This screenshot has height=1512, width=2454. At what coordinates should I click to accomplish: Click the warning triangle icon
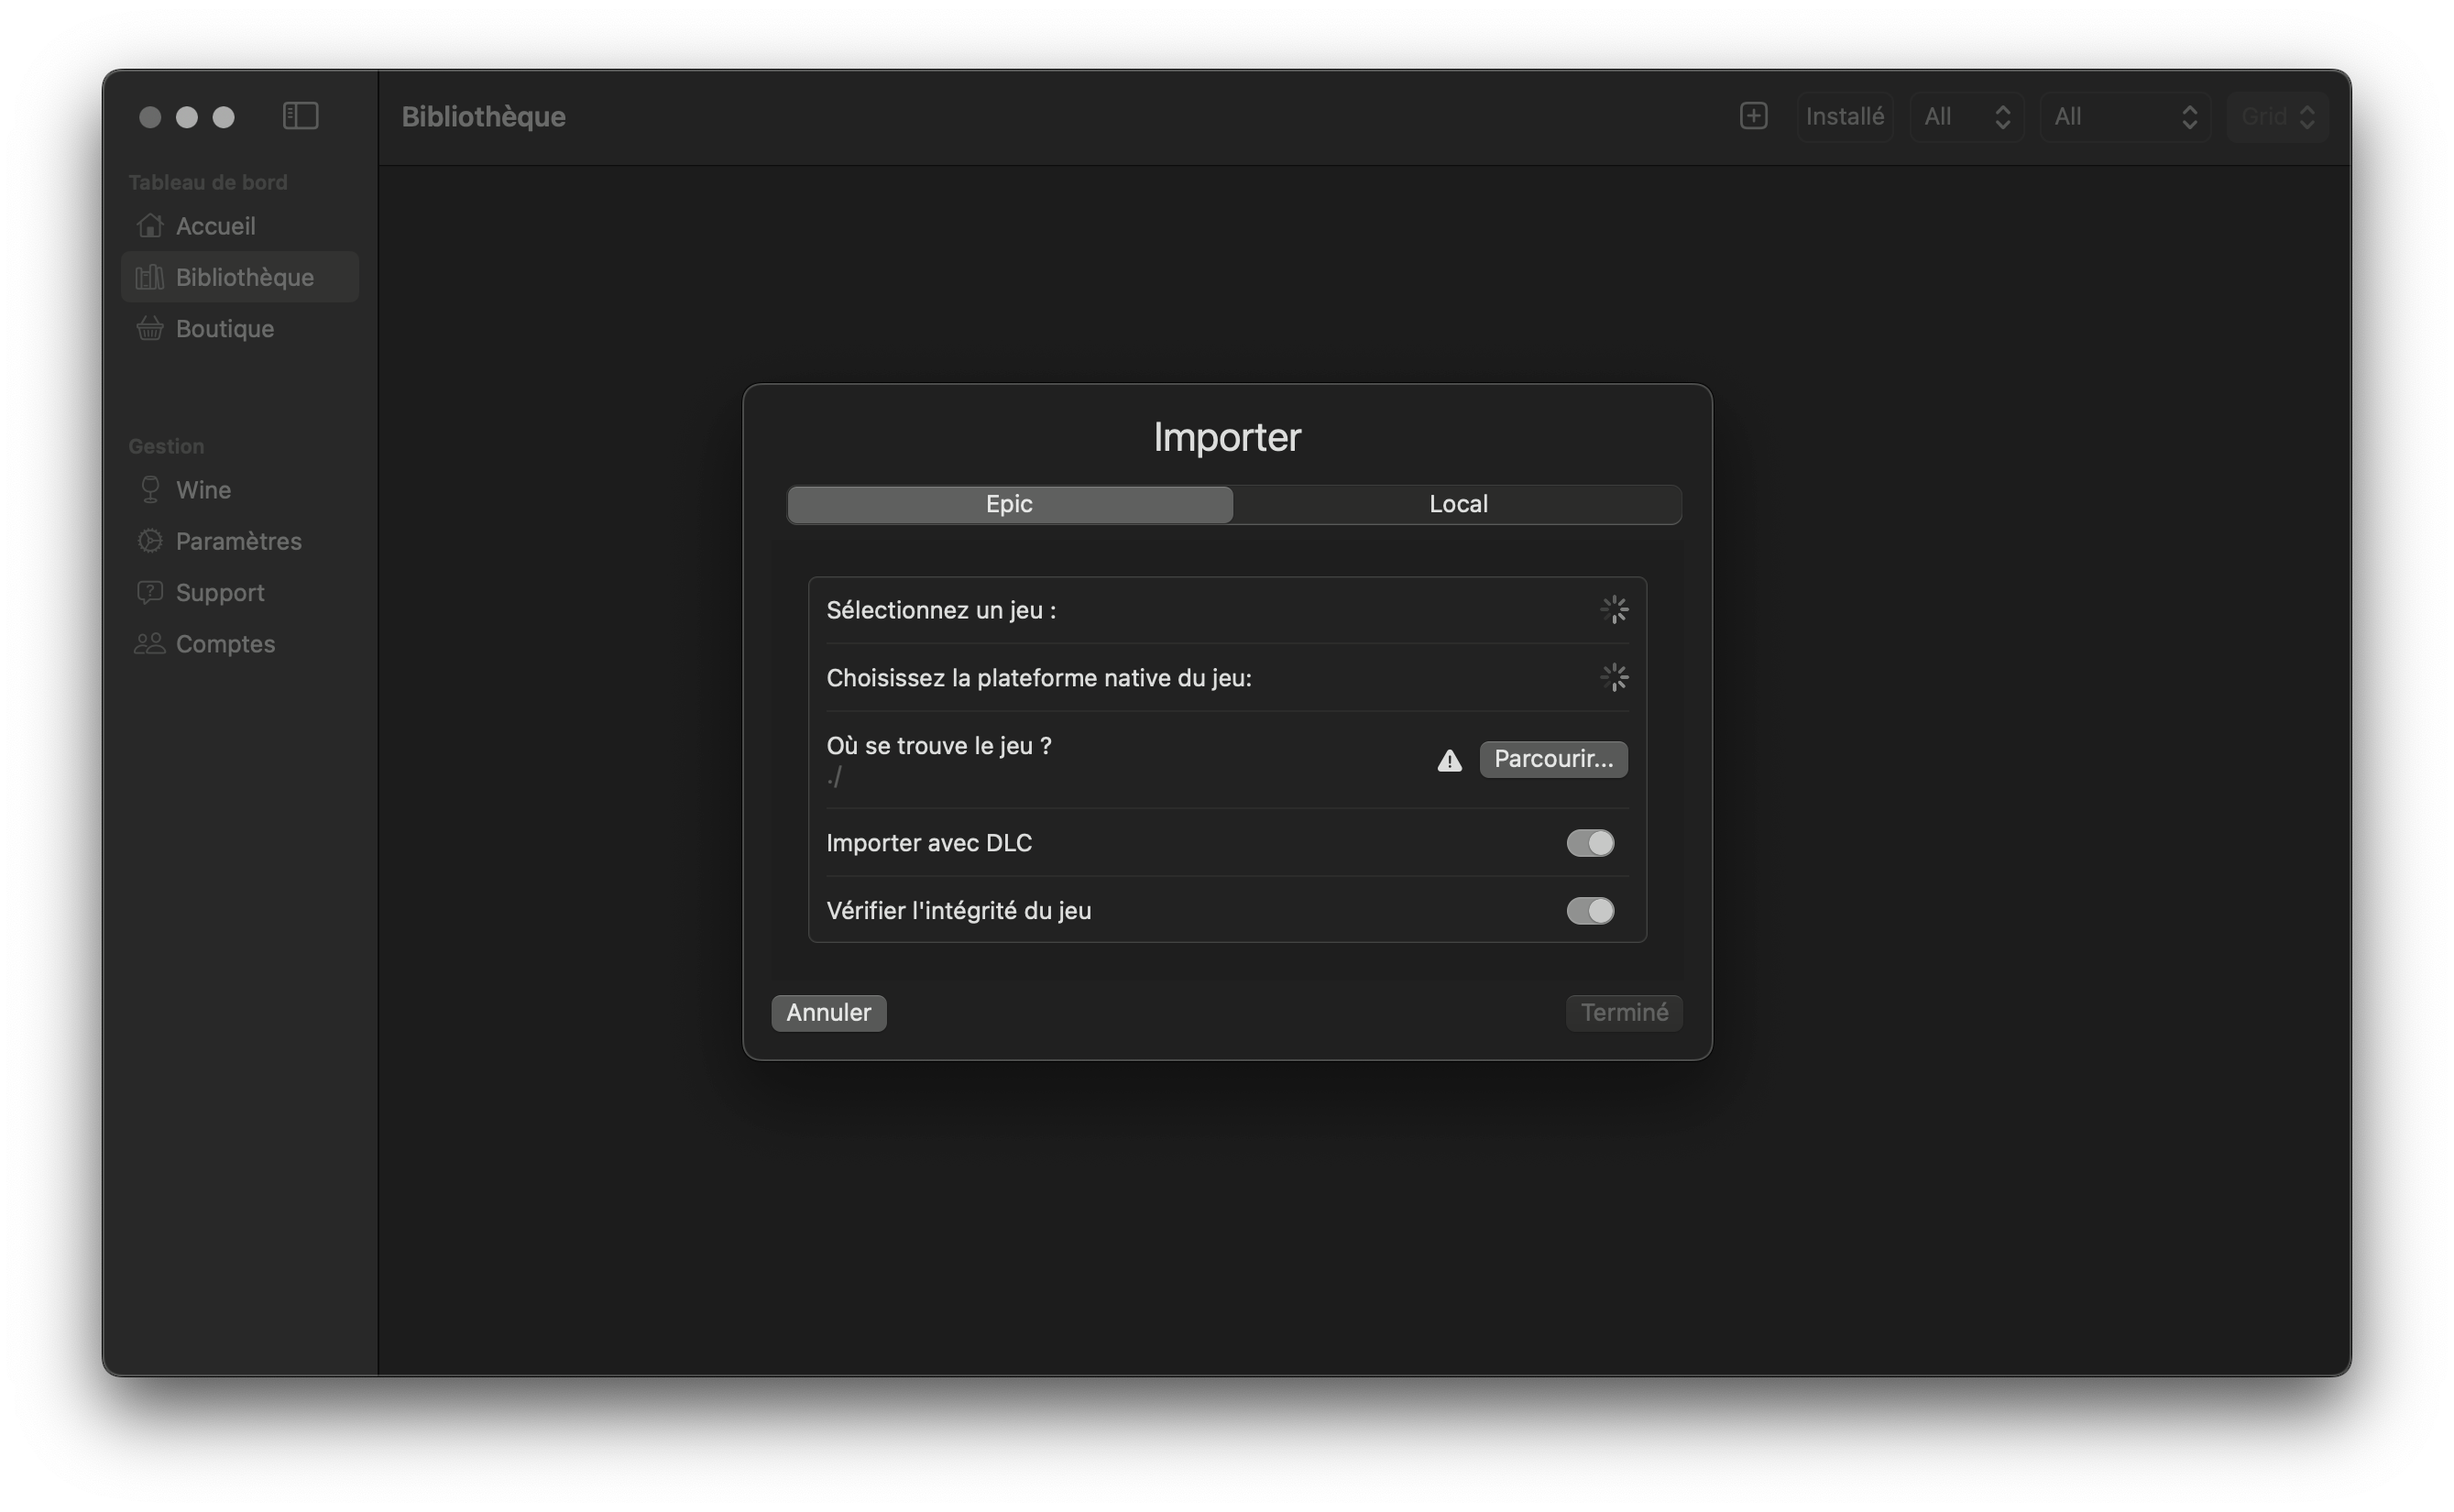click(x=1449, y=761)
